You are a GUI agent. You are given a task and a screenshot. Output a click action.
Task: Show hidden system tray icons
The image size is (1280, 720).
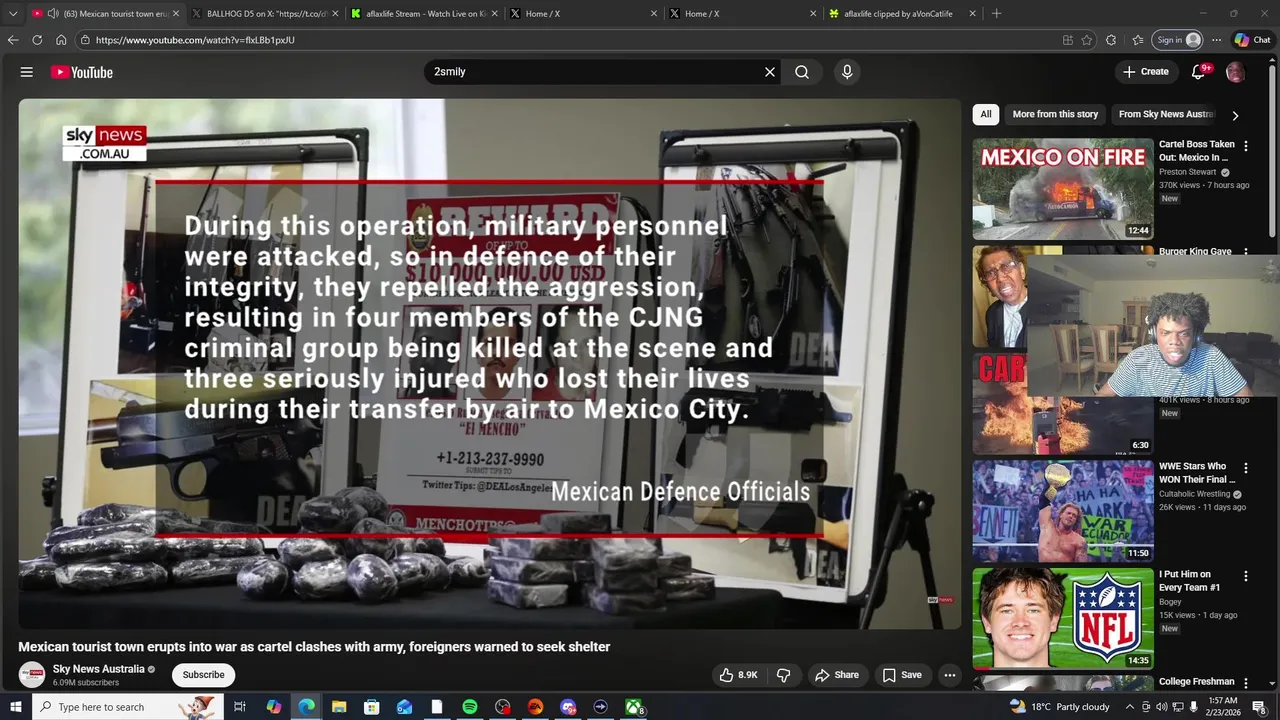coord(1130,707)
